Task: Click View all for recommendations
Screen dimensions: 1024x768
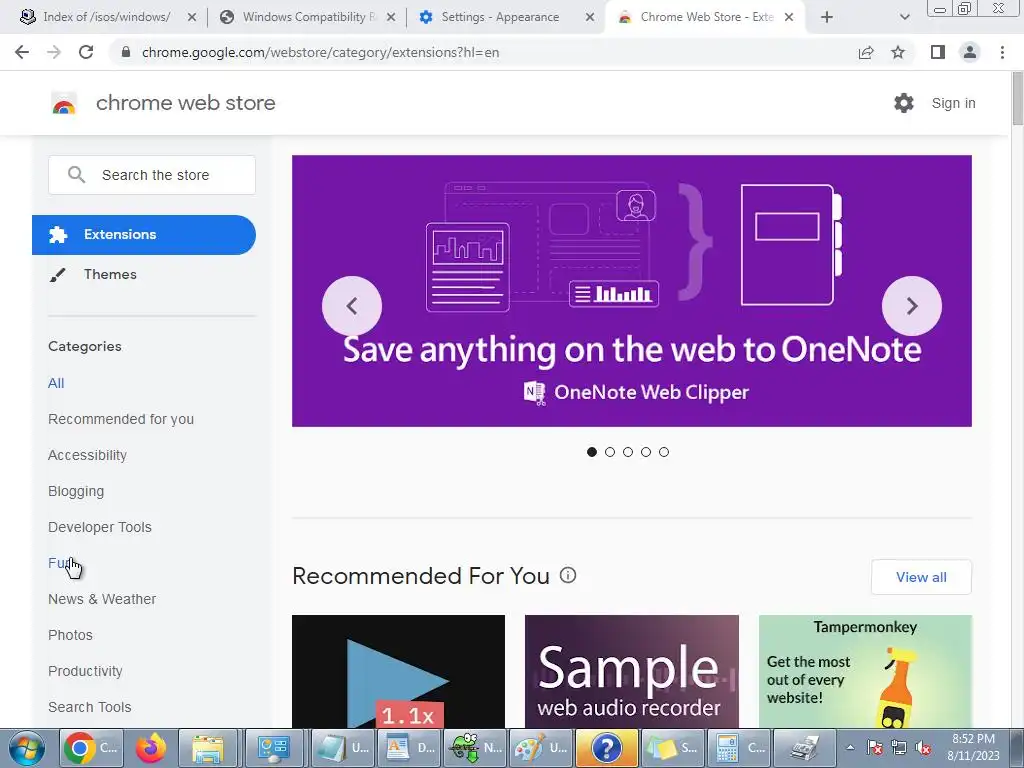Action: pos(921,577)
